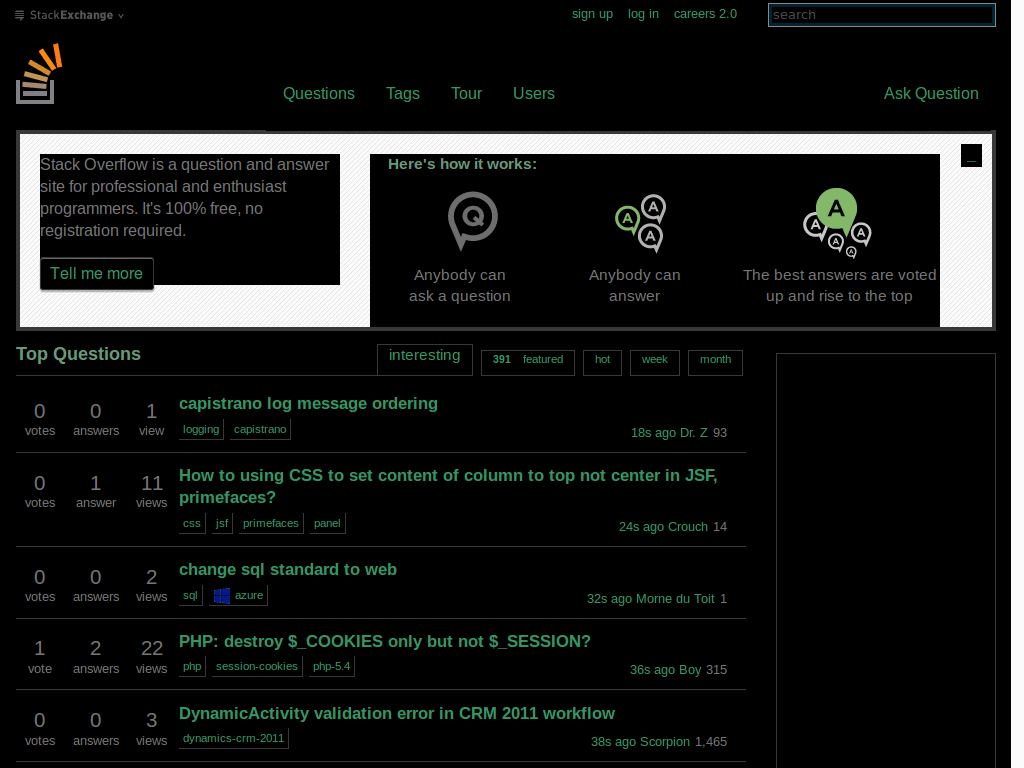
Task: Open careers 2.0 link
Action: click(x=705, y=14)
